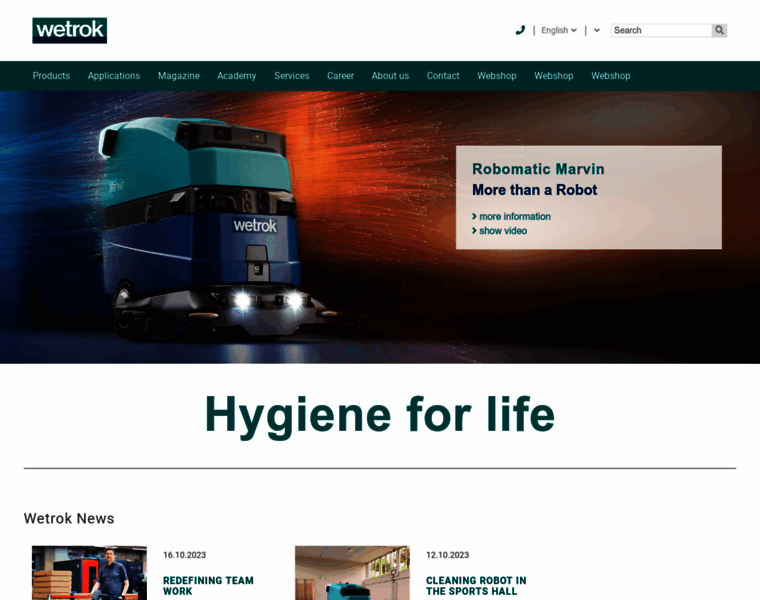
Task: Click the 'Wetrok News' heading
Action: tap(69, 519)
